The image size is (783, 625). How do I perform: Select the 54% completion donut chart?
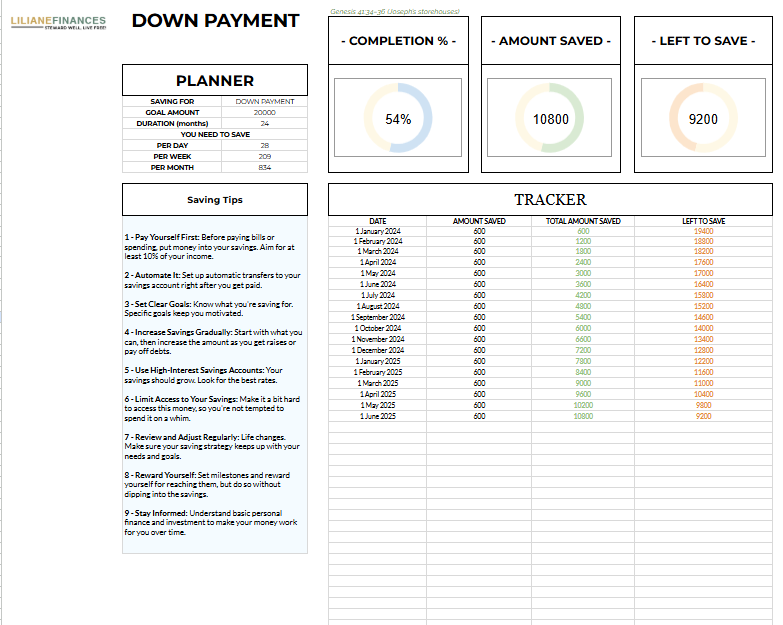tap(398, 119)
